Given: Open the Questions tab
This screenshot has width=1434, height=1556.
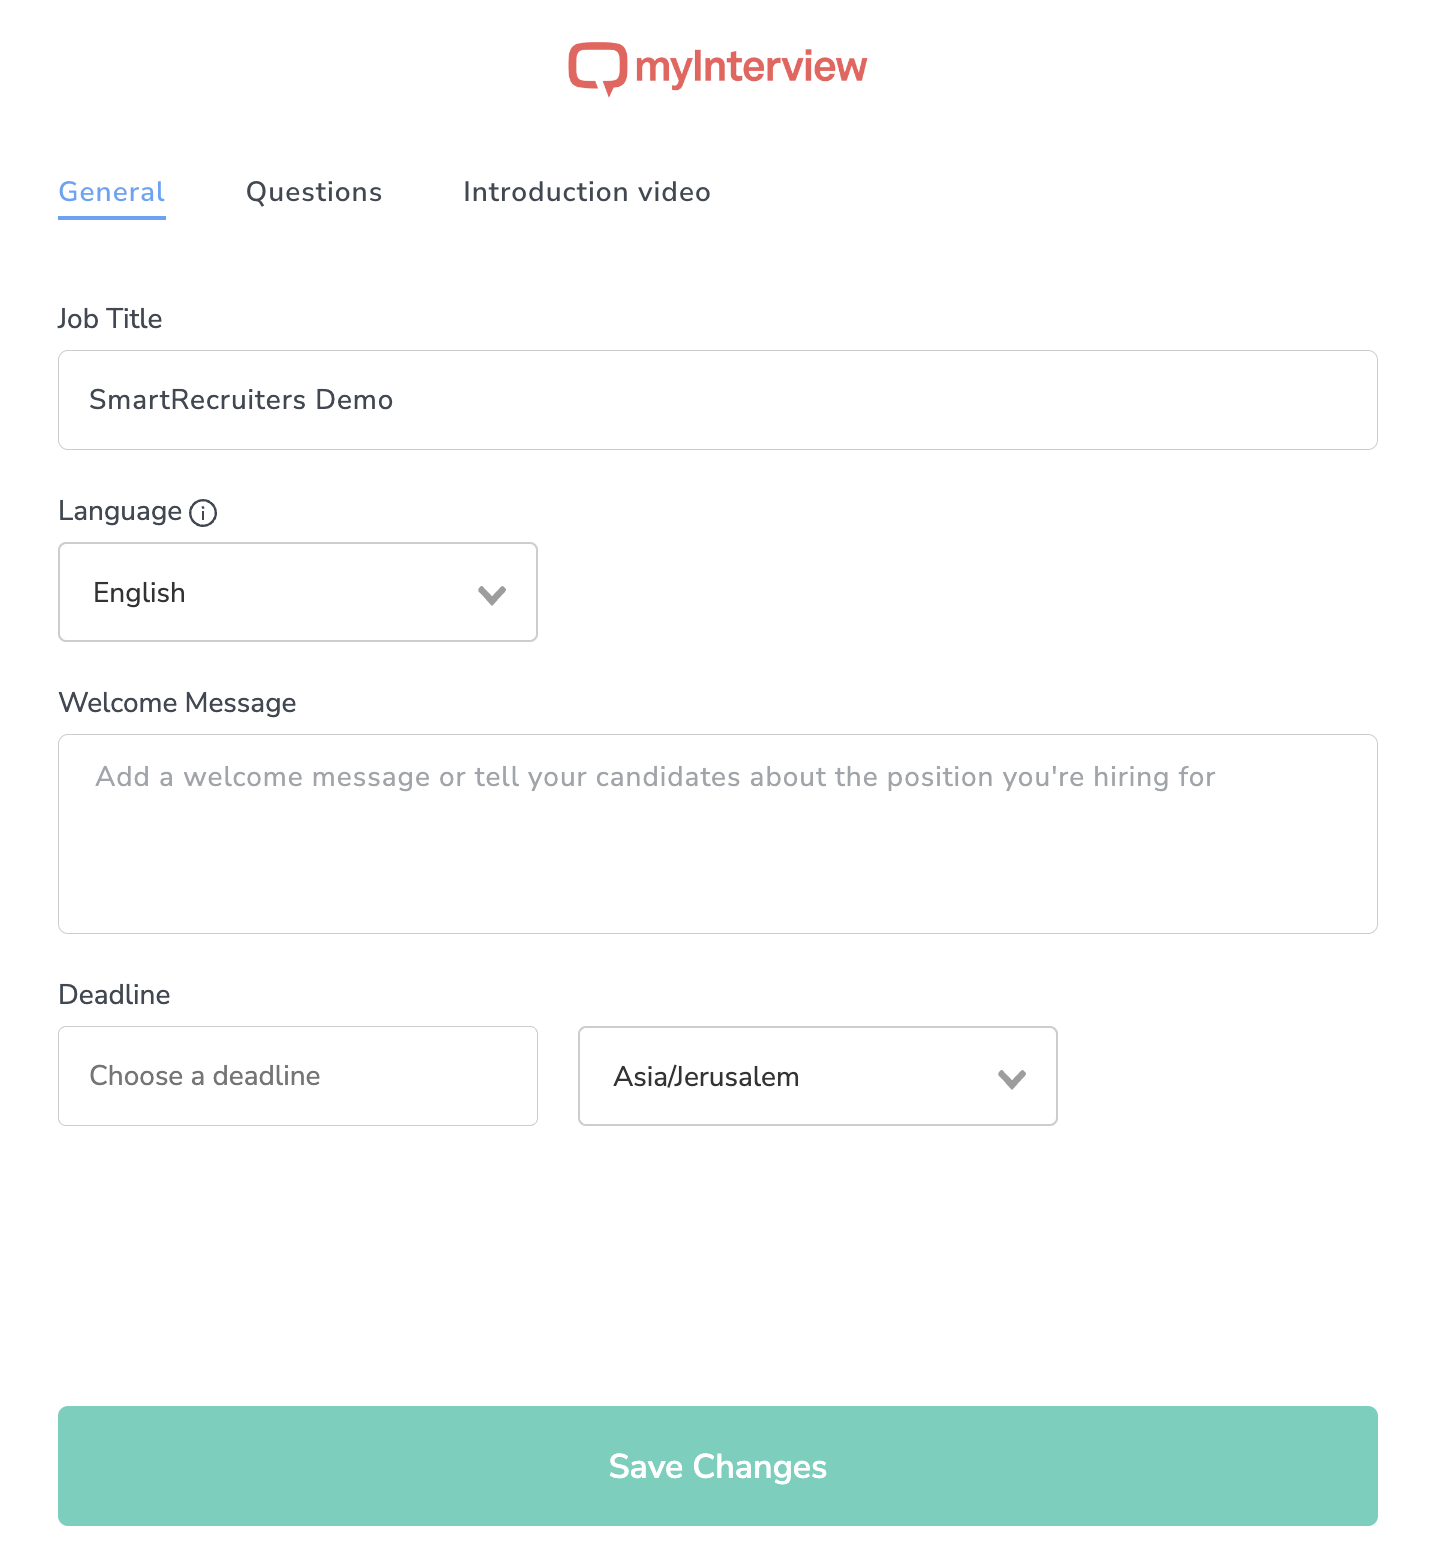Looking at the screenshot, I should [314, 192].
